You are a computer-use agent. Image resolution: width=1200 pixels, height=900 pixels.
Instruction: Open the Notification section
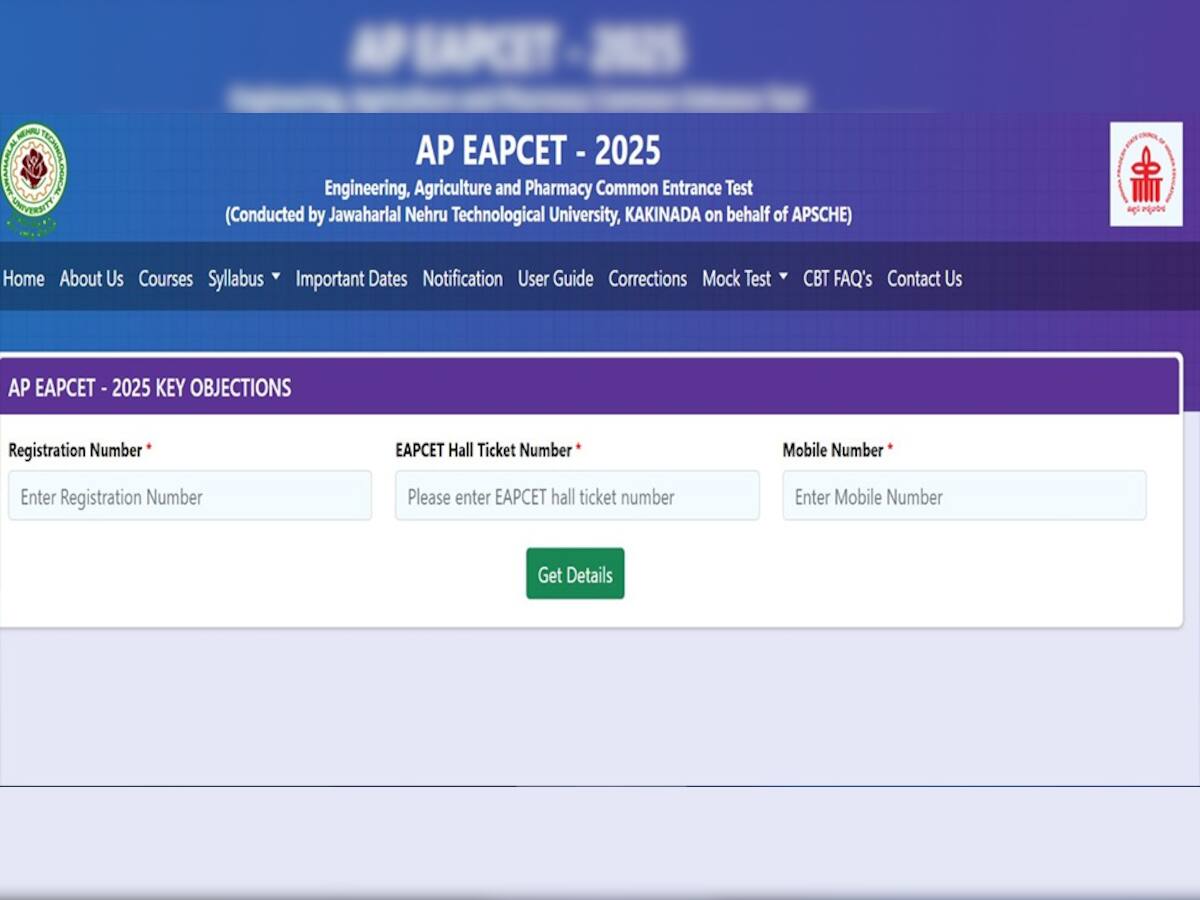[x=462, y=279]
